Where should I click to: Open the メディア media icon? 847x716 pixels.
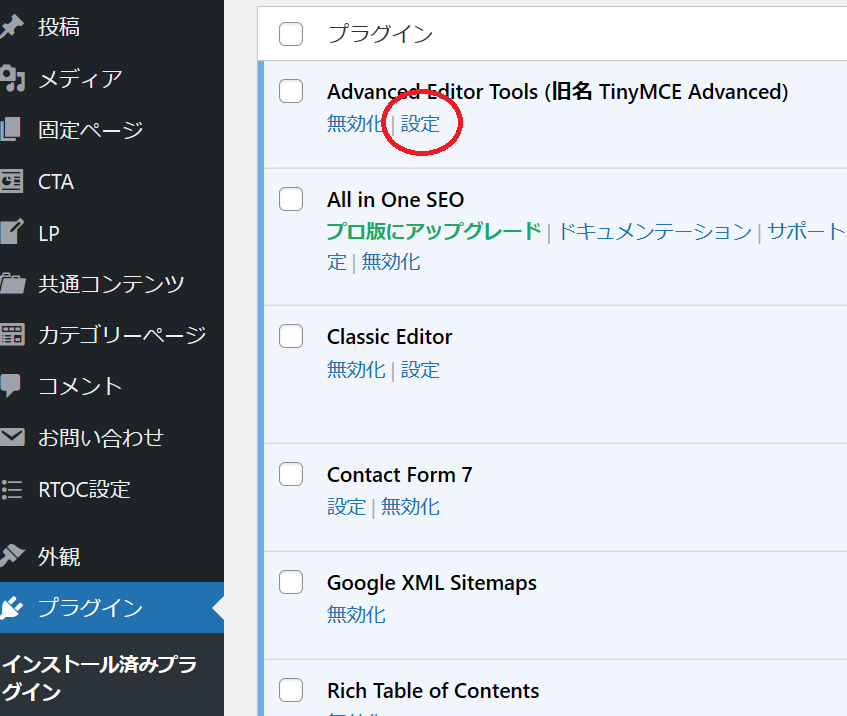11,79
